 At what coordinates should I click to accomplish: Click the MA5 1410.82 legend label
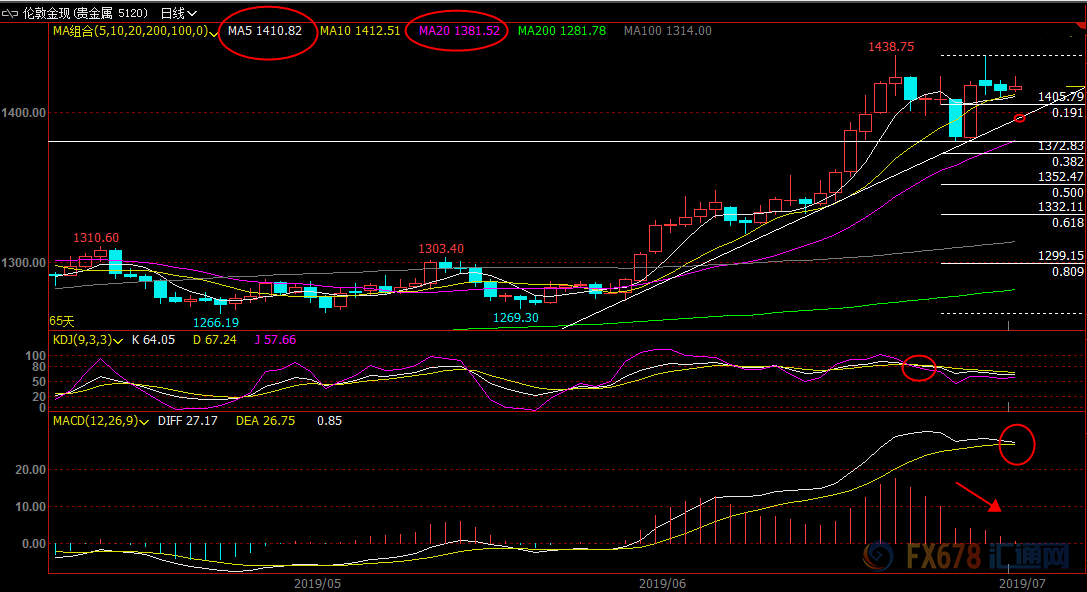click(265, 31)
